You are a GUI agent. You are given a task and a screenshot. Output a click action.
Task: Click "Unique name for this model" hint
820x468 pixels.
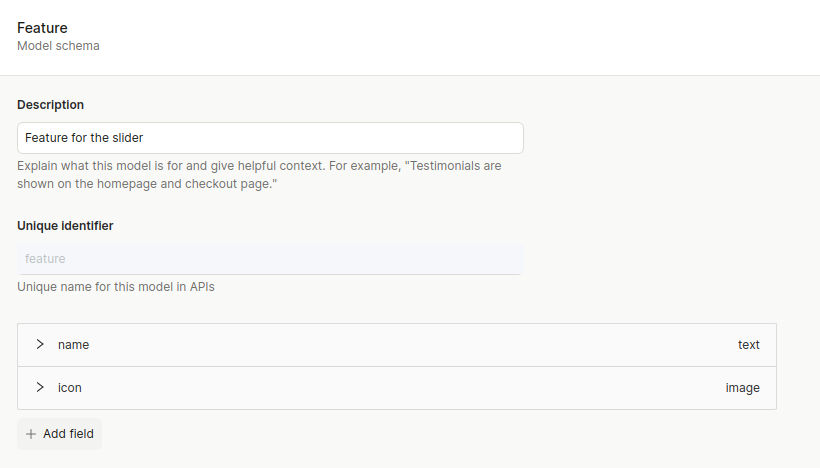116,287
